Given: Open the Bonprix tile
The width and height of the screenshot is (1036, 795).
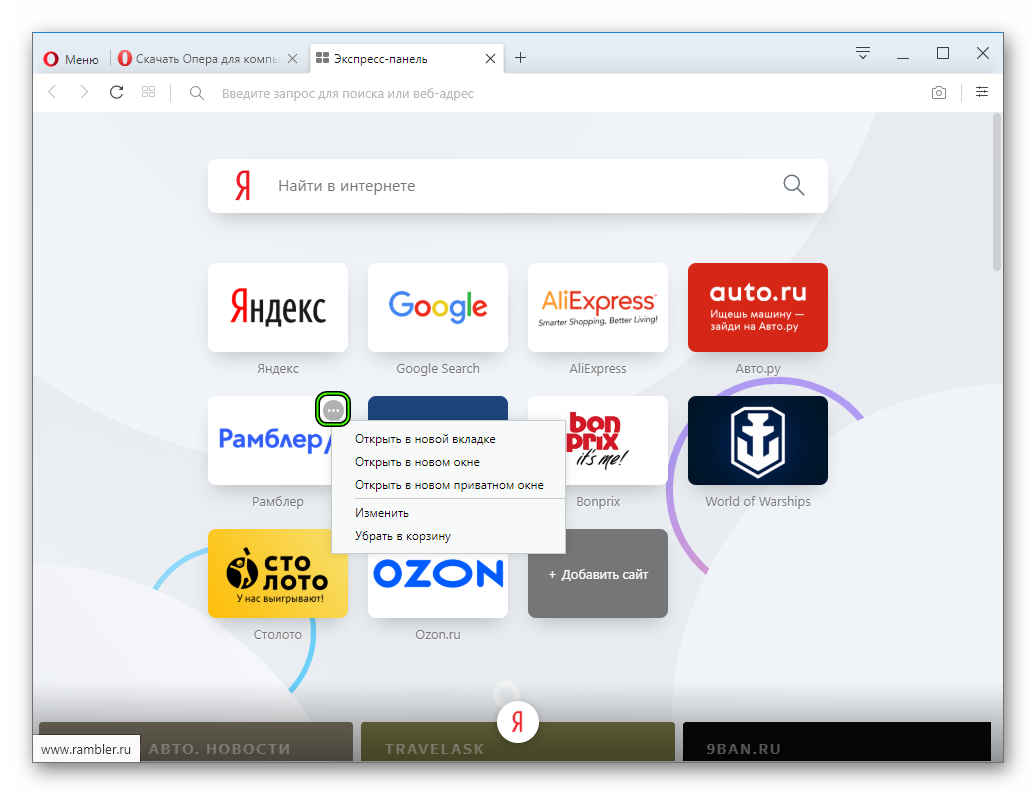Looking at the screenshot, I should [x=616, y=441].
